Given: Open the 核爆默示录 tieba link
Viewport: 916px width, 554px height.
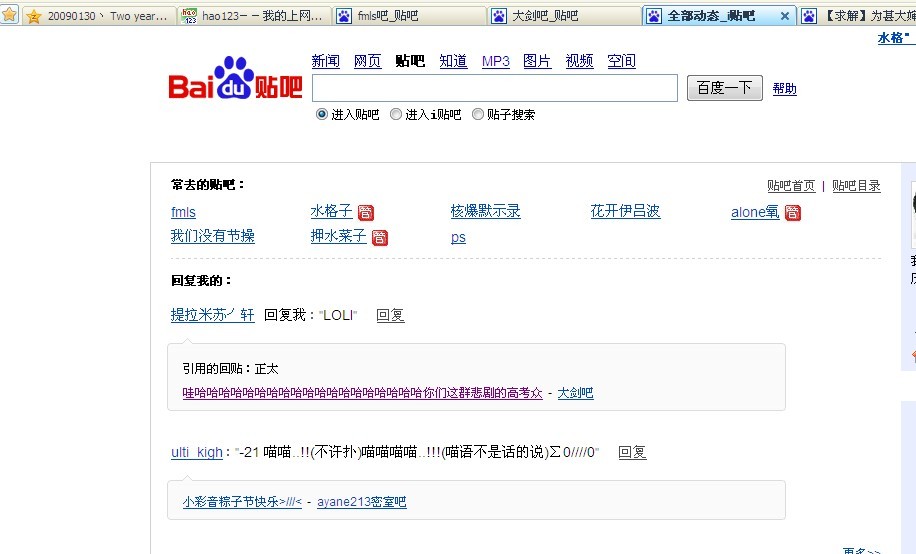Looking at the screenshot, I should pyautogui.click(x=485, y=211).
